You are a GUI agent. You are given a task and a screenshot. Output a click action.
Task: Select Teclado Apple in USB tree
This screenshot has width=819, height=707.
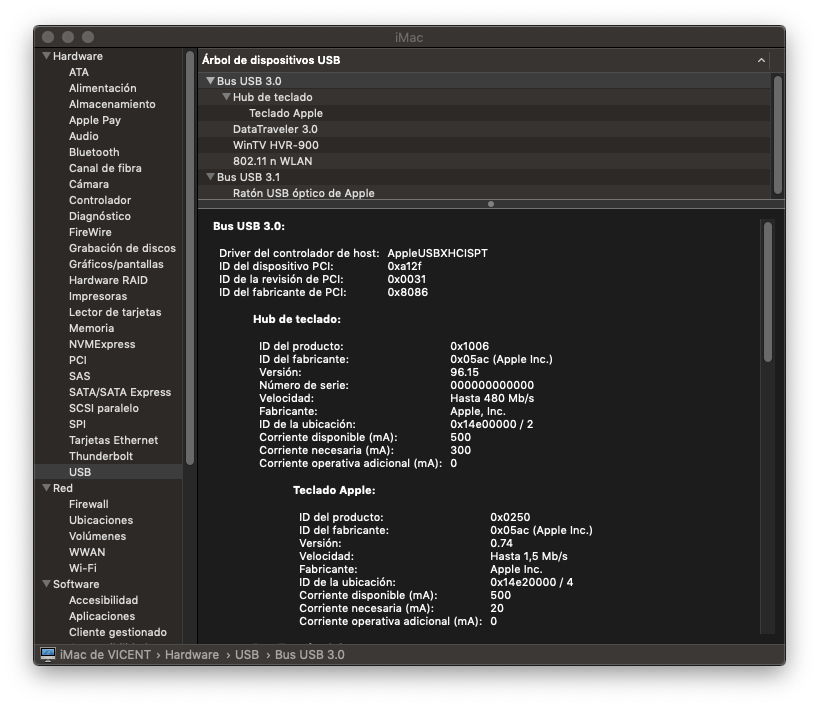(286, 113)
